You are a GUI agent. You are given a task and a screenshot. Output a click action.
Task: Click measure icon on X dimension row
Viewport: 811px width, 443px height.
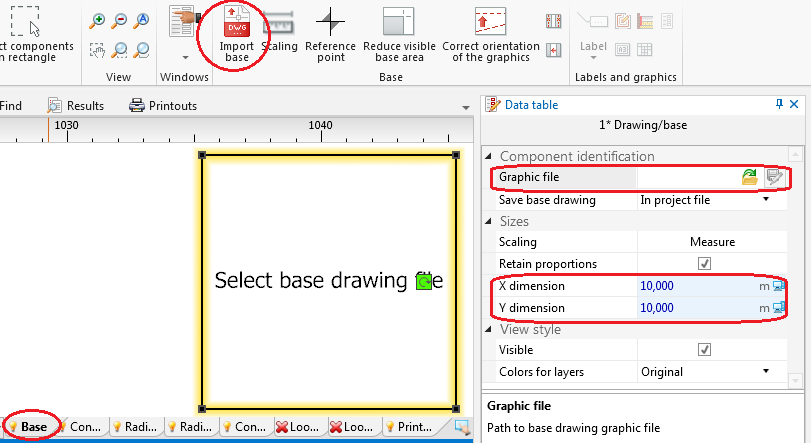(x=778, y=286)
